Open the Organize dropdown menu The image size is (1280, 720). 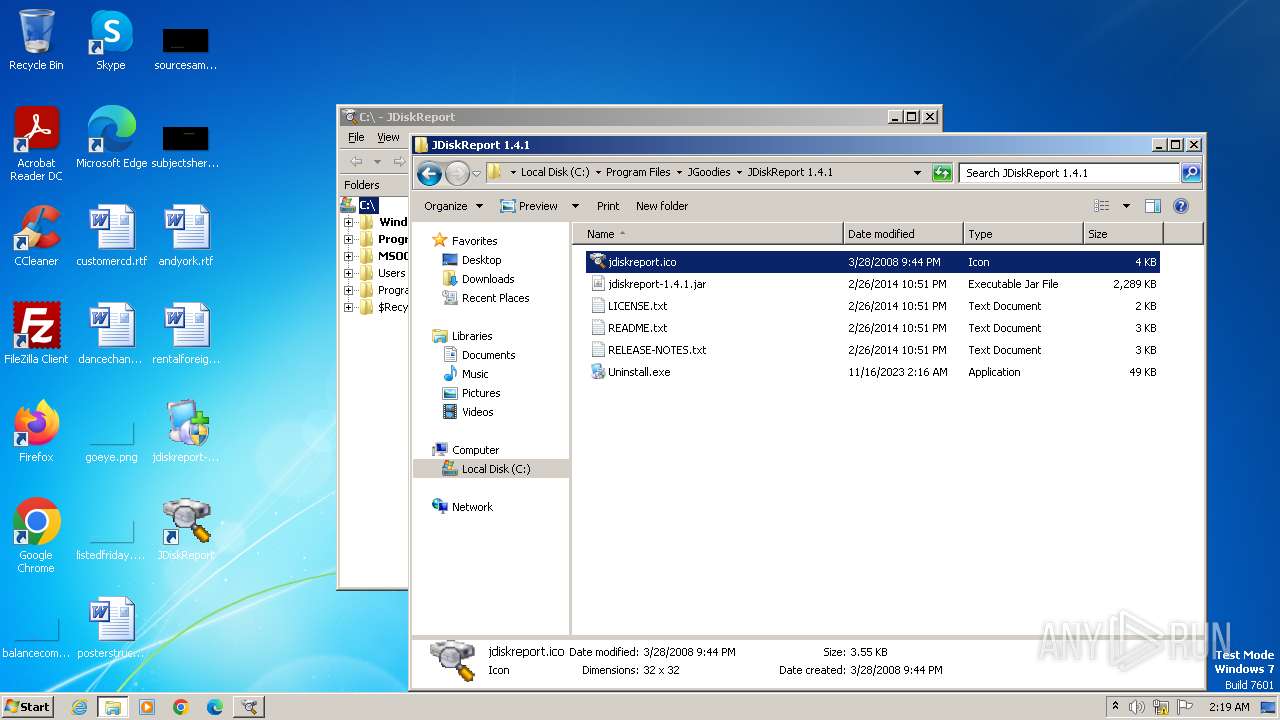click(x=453, y=206)
